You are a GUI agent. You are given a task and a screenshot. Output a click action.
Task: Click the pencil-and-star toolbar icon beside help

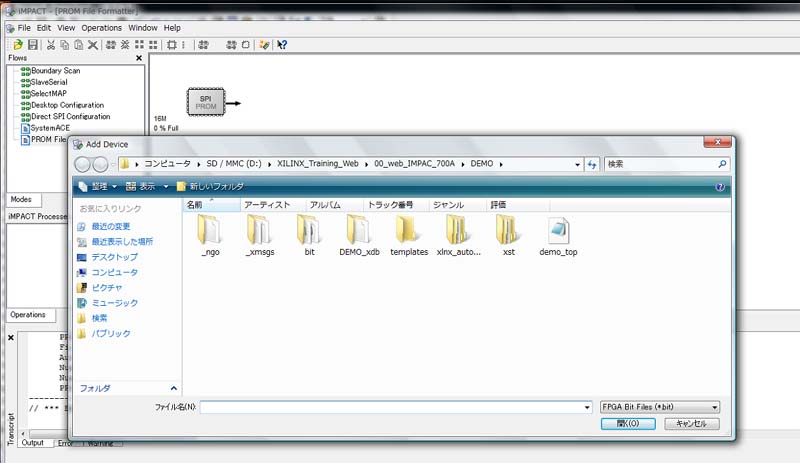(264, 45)
